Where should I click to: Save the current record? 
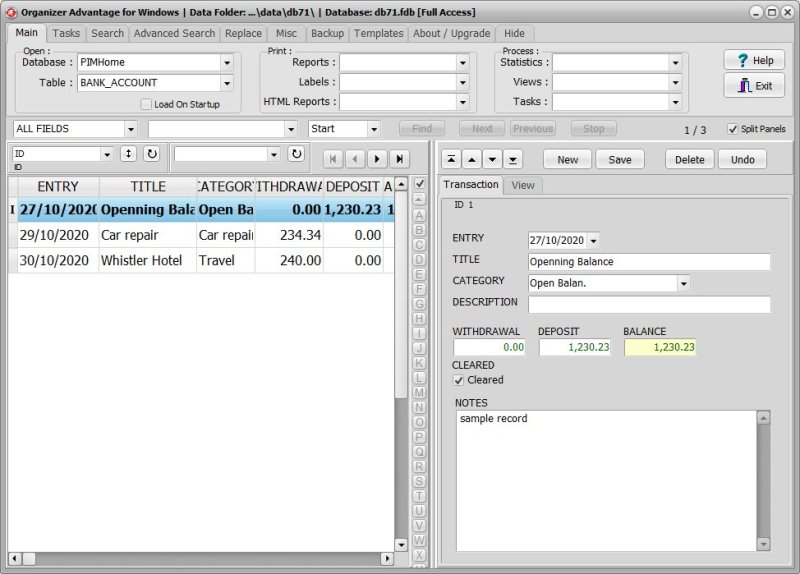(x=620, y=160)
